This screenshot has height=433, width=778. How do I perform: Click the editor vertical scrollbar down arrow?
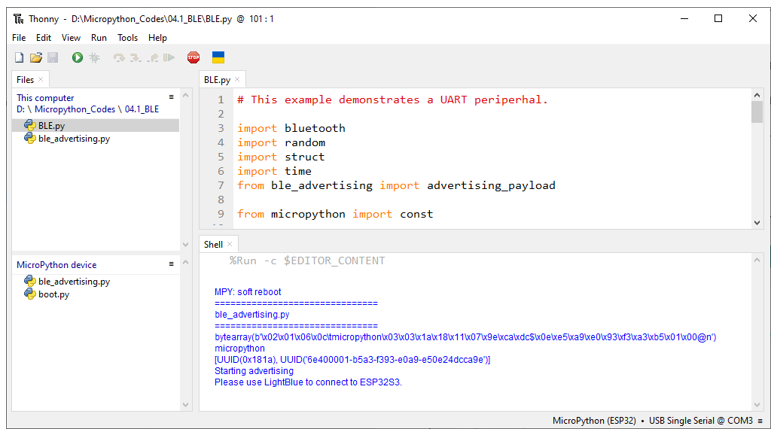coord(757,223)
